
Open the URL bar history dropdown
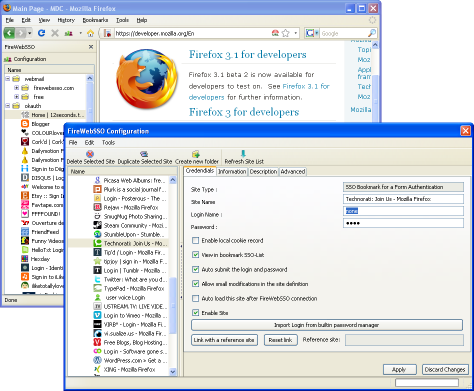[296, 33]
